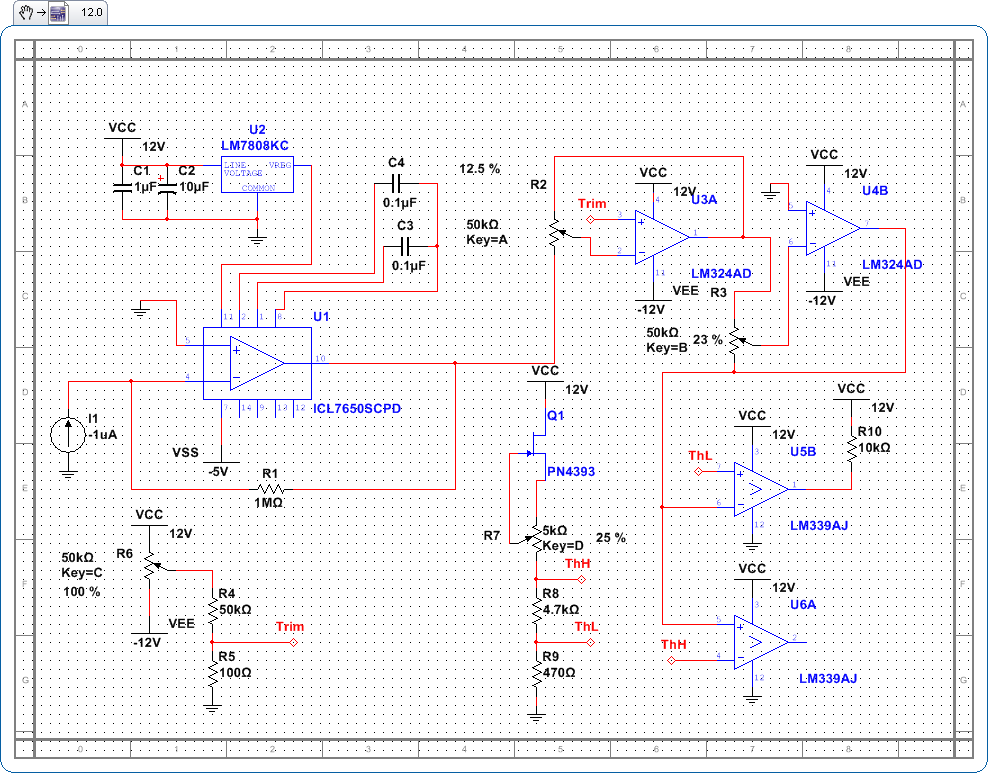
Task: Select capacitor C1 symbol (1µF)
Action: pyautogui.click(x=123, y=188)
